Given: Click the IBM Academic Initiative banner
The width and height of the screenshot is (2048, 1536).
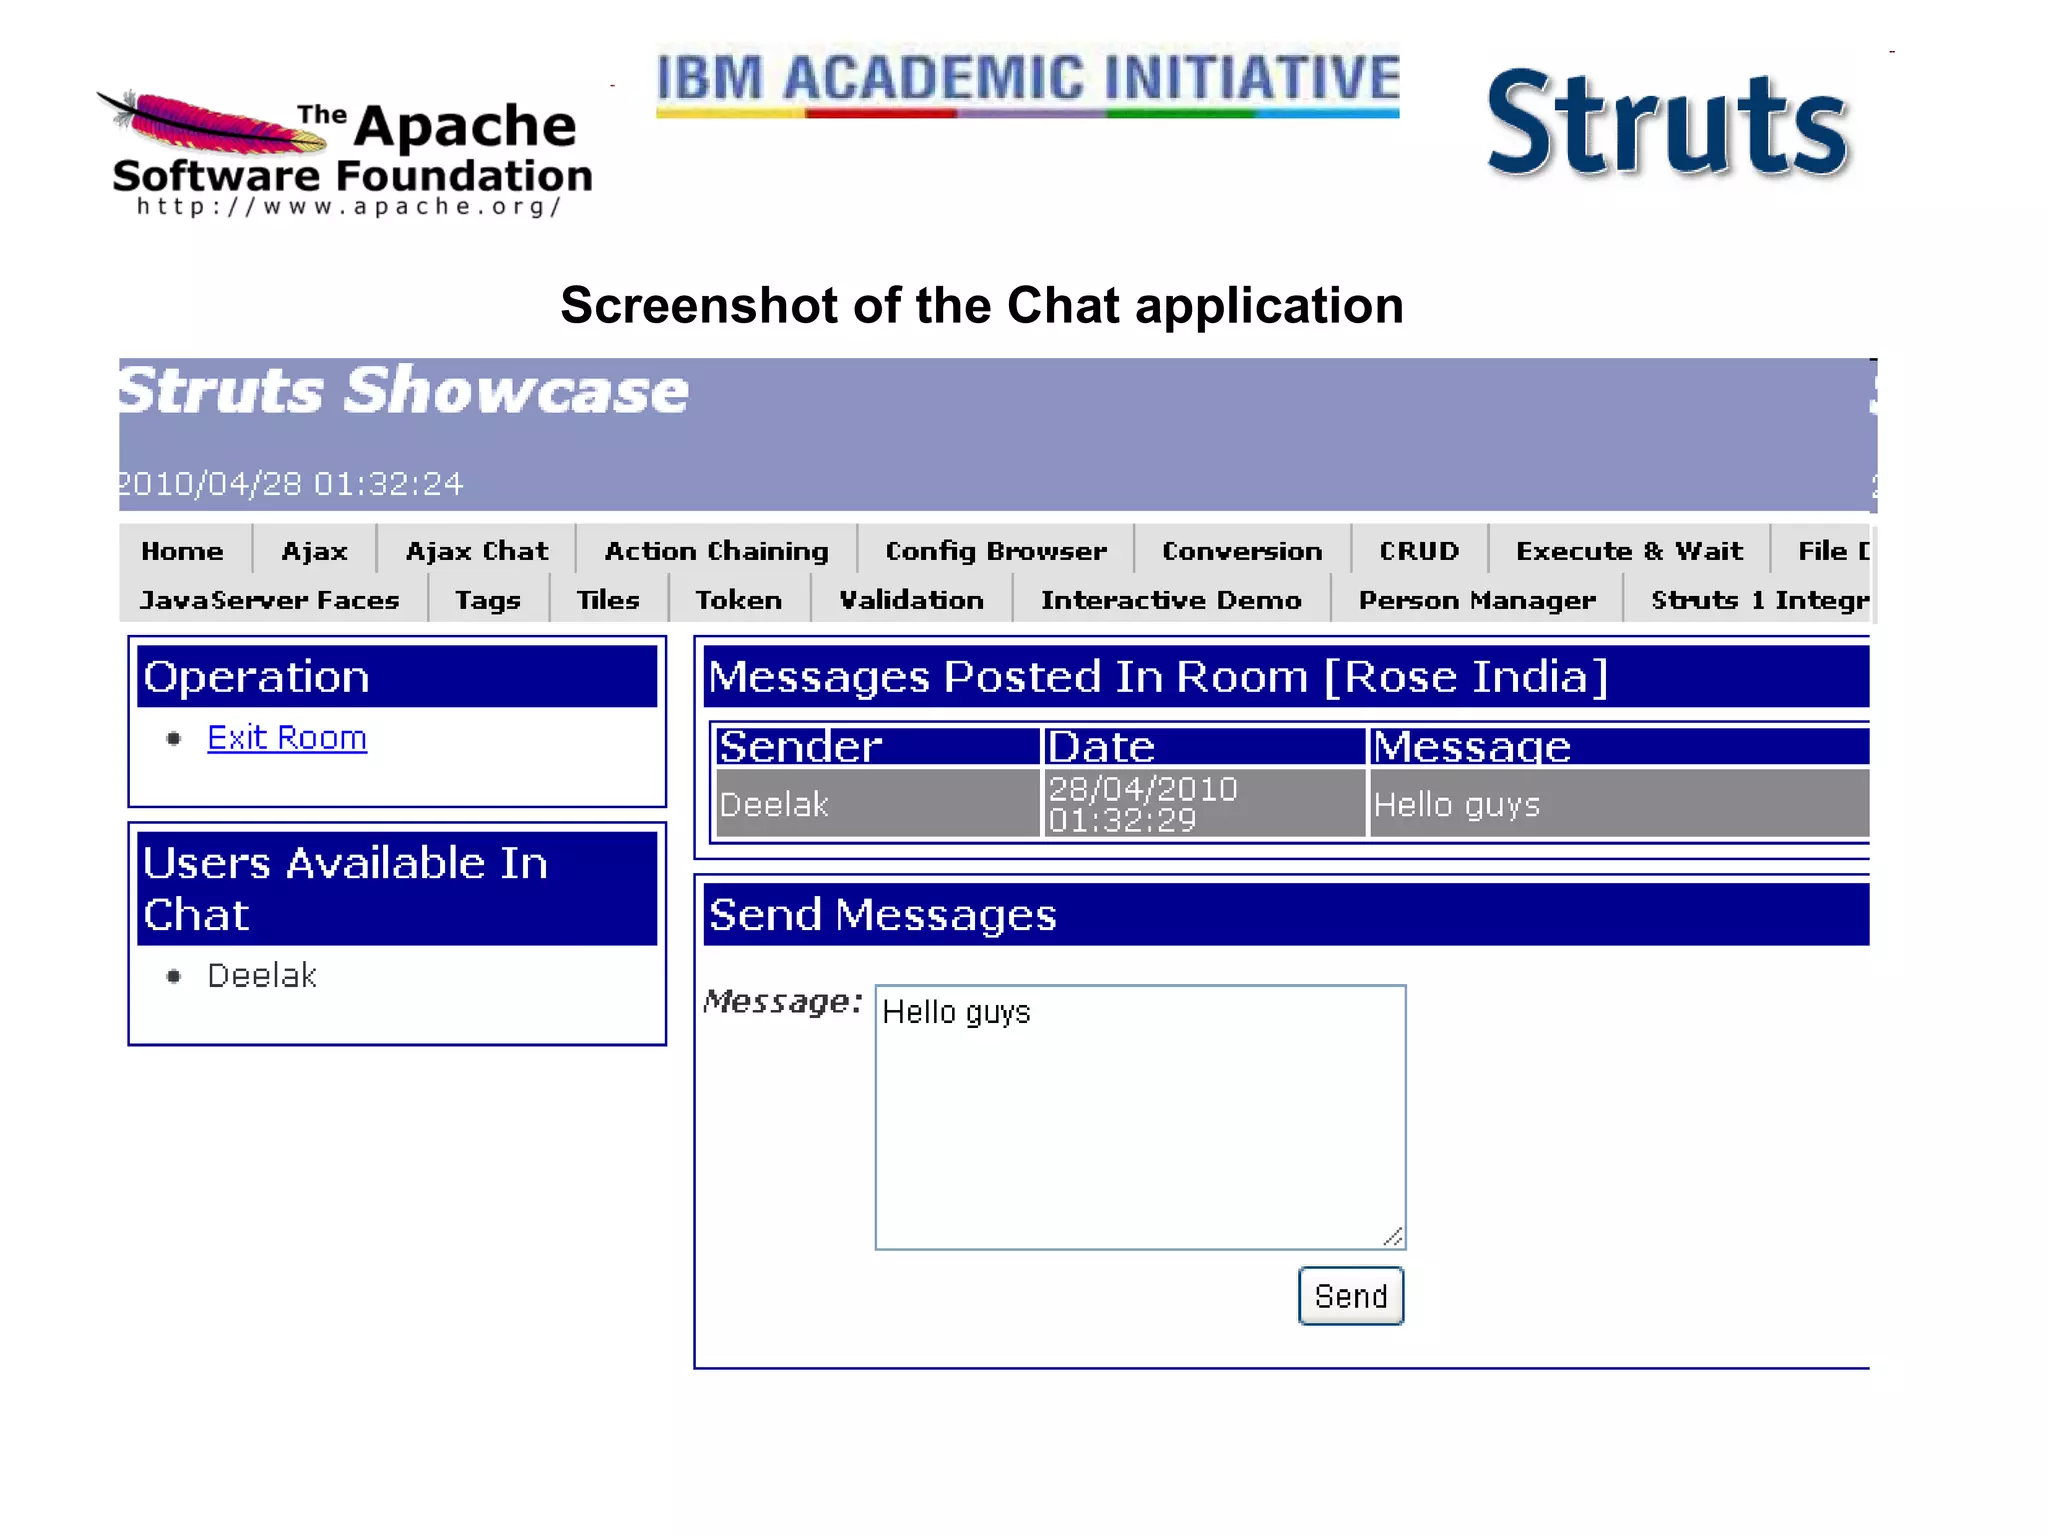Looking at the screenshot, I should point(1028,84).
